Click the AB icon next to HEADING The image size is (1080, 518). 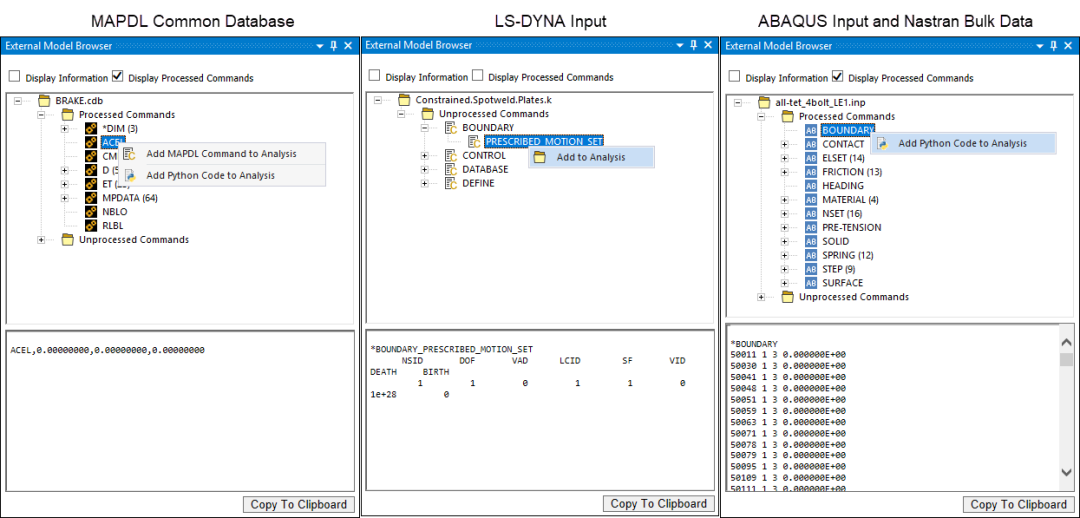click(811, 186)
